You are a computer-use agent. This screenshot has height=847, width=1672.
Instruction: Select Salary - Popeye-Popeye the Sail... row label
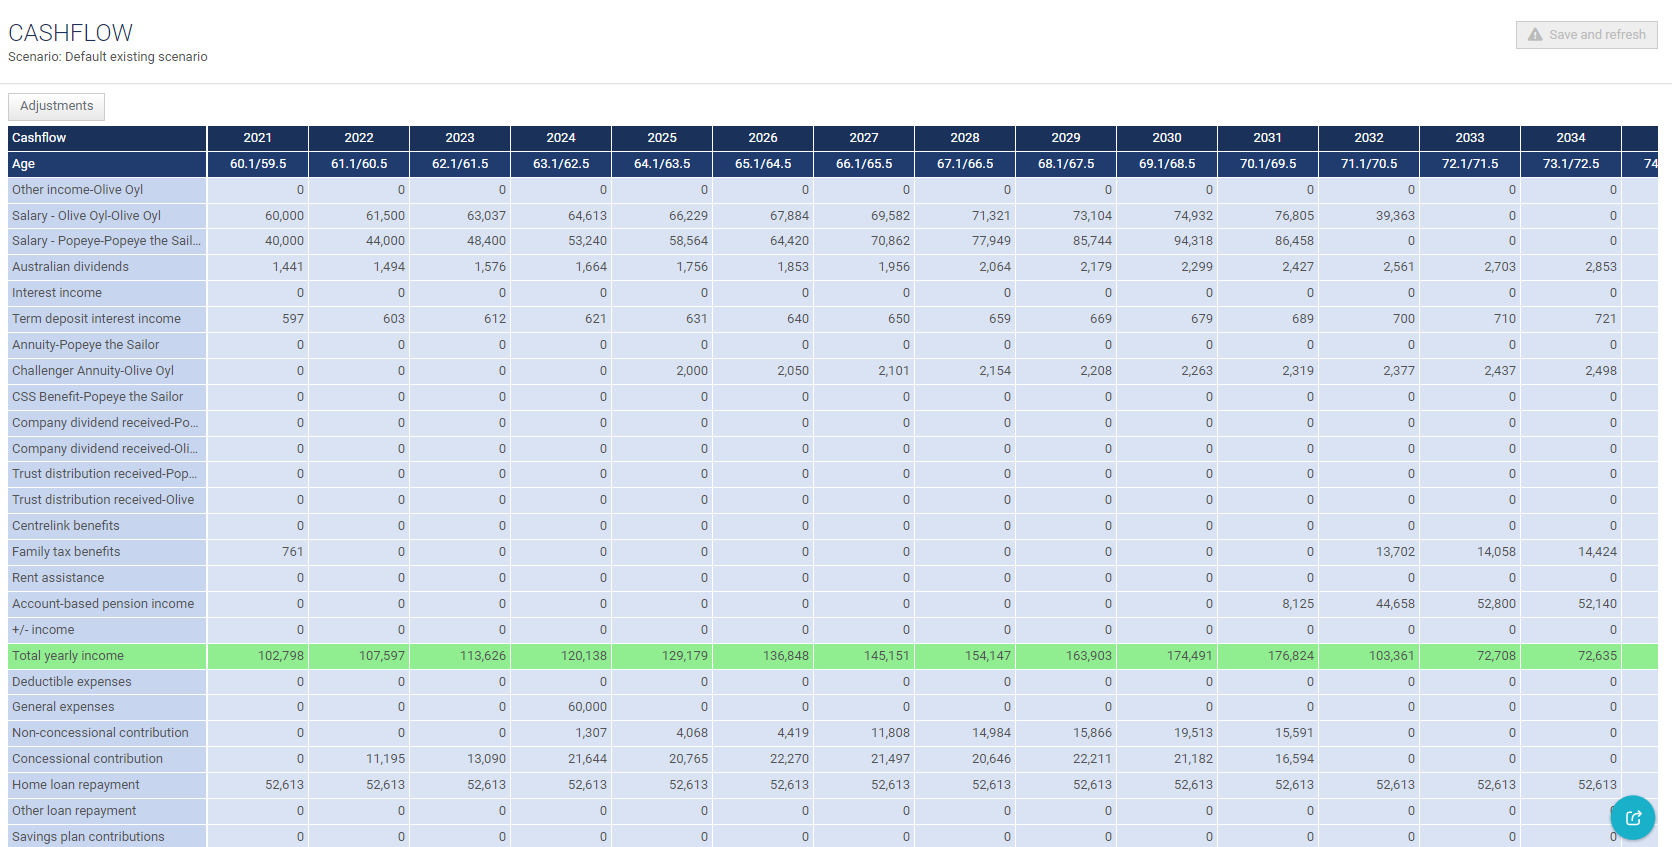[x=107, y=241]
